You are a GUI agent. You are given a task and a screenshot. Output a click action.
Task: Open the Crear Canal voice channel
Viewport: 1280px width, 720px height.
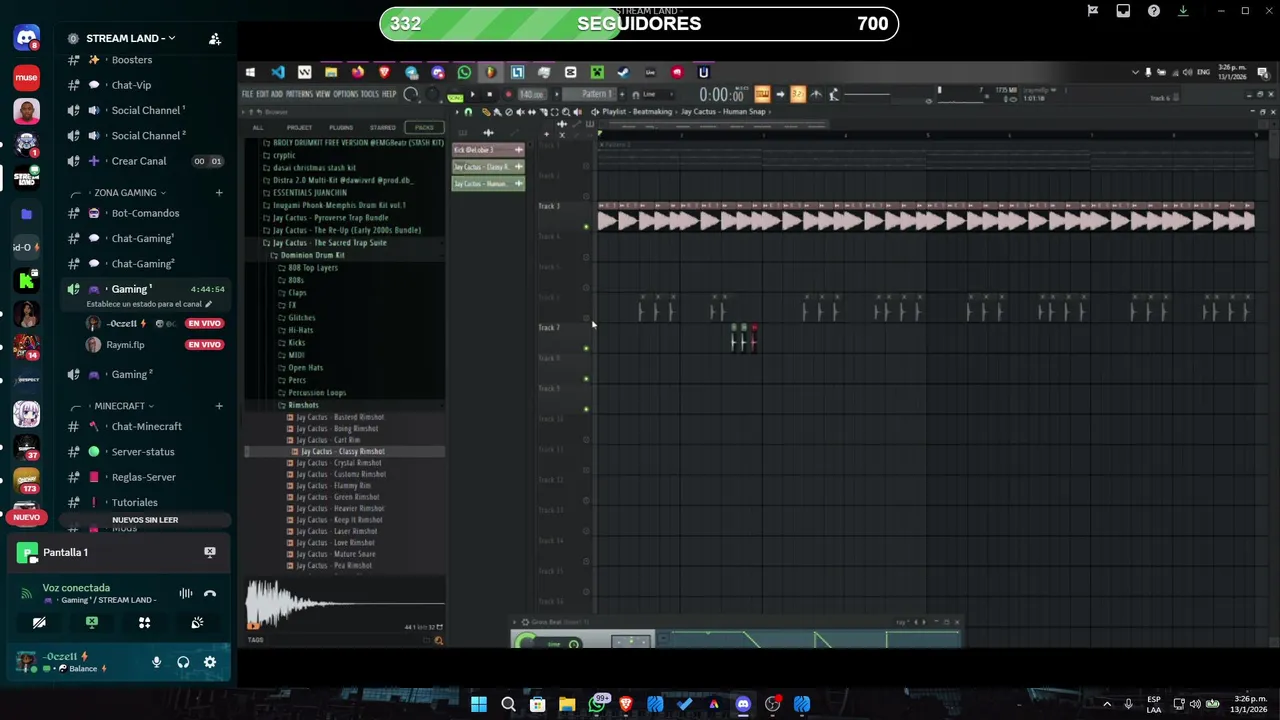coord(145,161)
